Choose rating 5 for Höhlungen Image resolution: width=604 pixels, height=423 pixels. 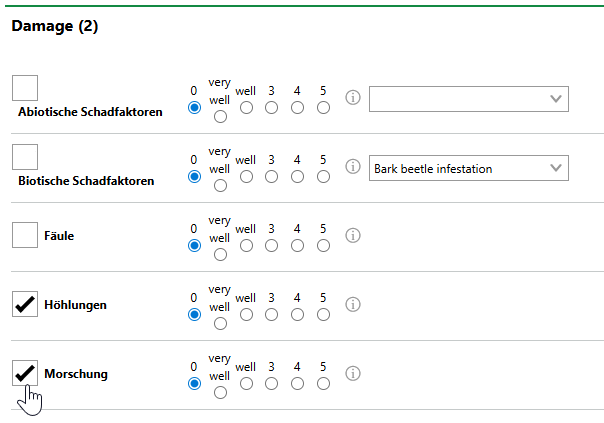[x=323, y=314]
